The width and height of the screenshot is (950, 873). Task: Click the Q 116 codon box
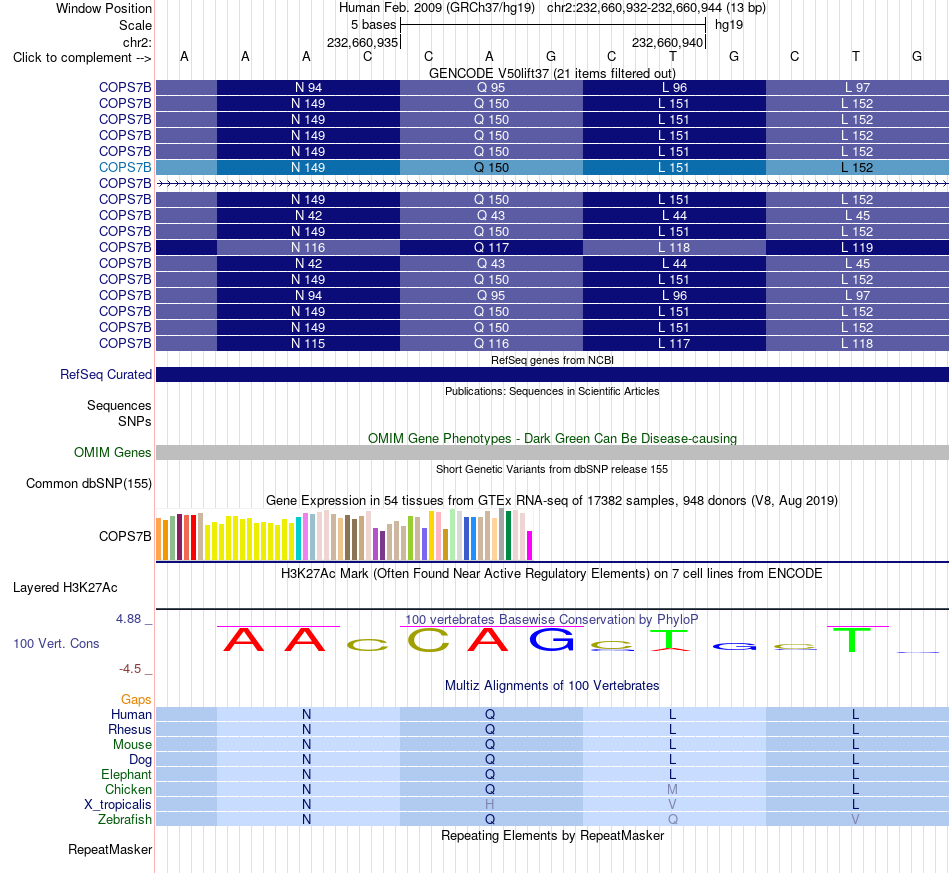point(491,344)
